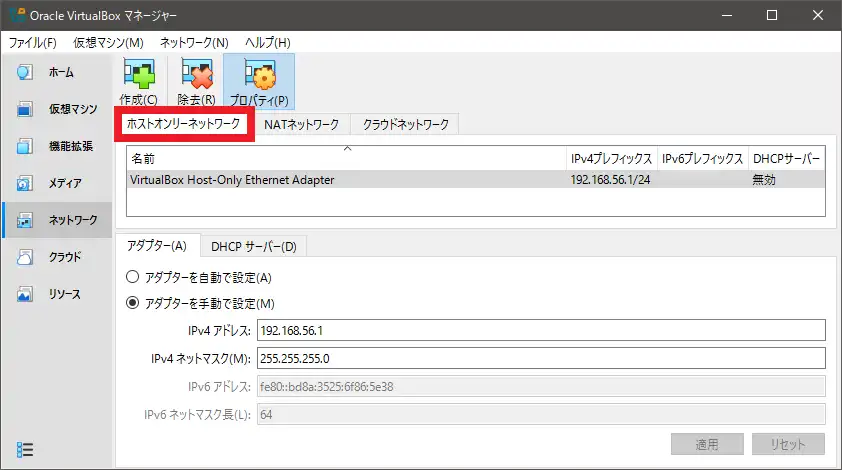
Task: Close the VirtualBox Manager window
Action: [818, 15]
